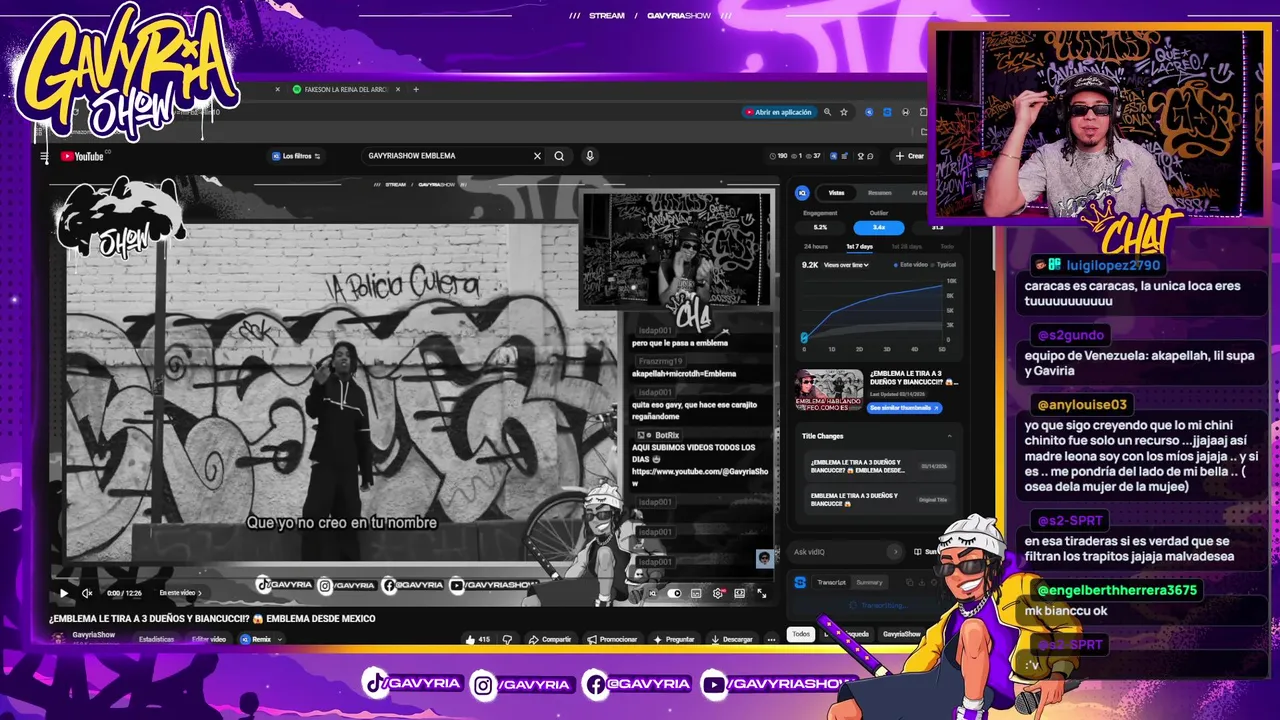Go to YouTube home via logo

pos(82,156)
